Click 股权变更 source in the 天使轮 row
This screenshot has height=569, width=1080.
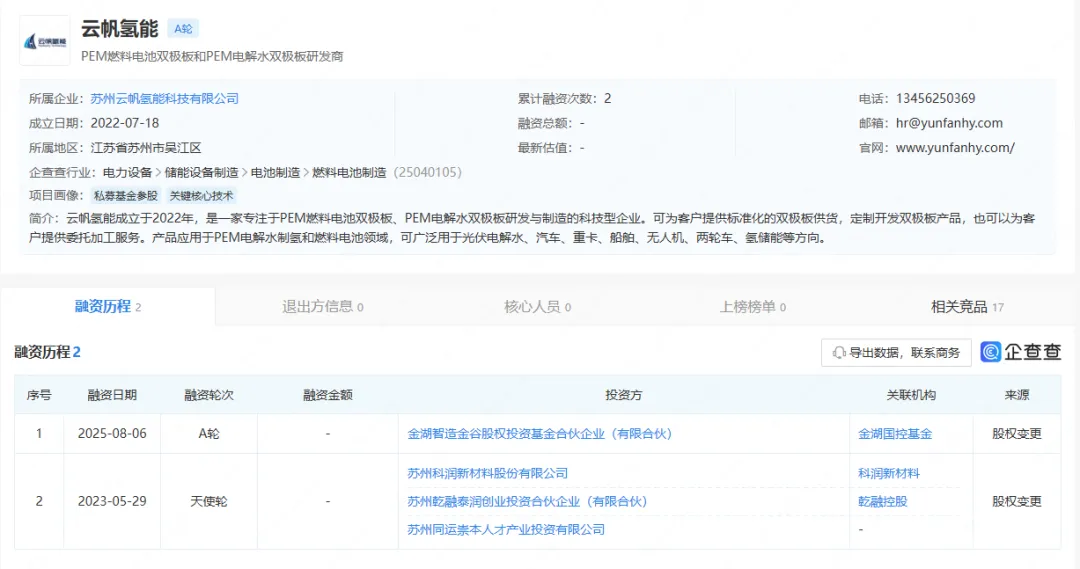(1017, 501)
